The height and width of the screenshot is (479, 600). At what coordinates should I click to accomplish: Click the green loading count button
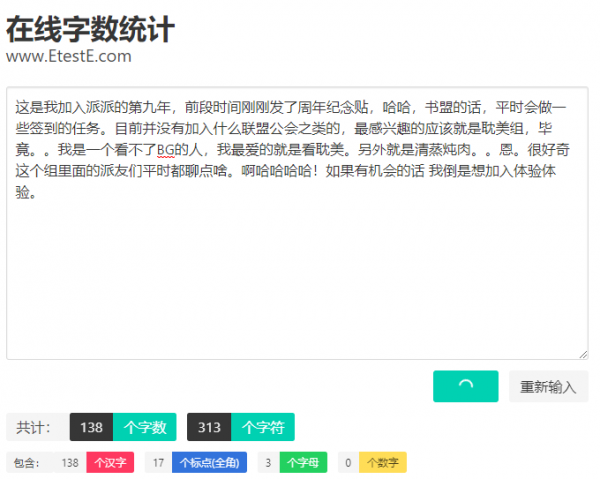[x=465, y=386]
